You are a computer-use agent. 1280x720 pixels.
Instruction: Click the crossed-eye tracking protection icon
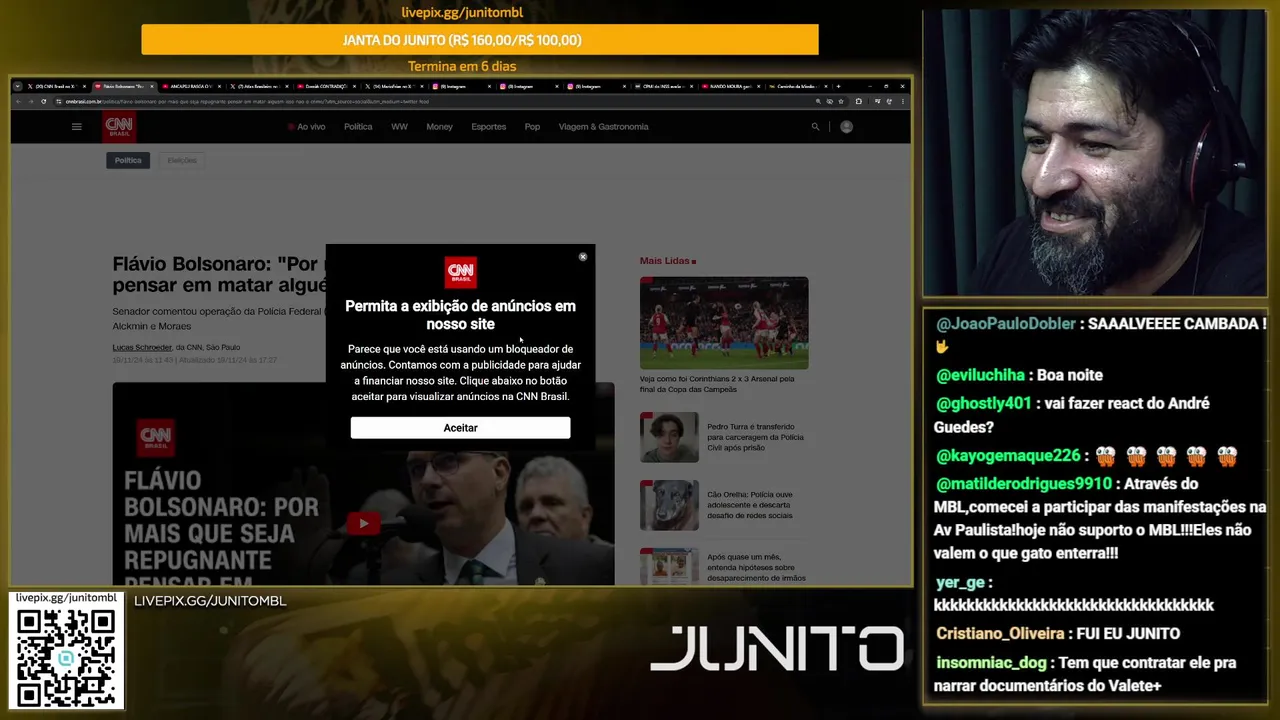(830, 101)
